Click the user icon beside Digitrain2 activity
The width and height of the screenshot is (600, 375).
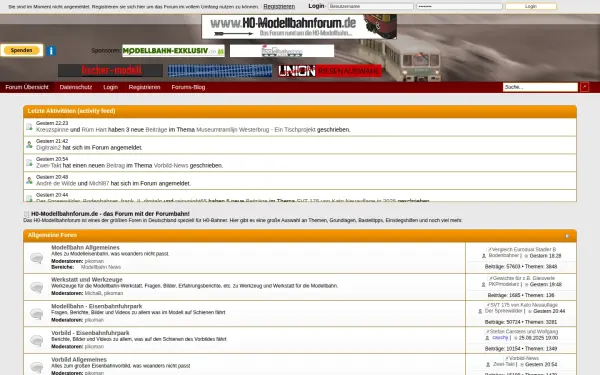(x=29, y=145)
